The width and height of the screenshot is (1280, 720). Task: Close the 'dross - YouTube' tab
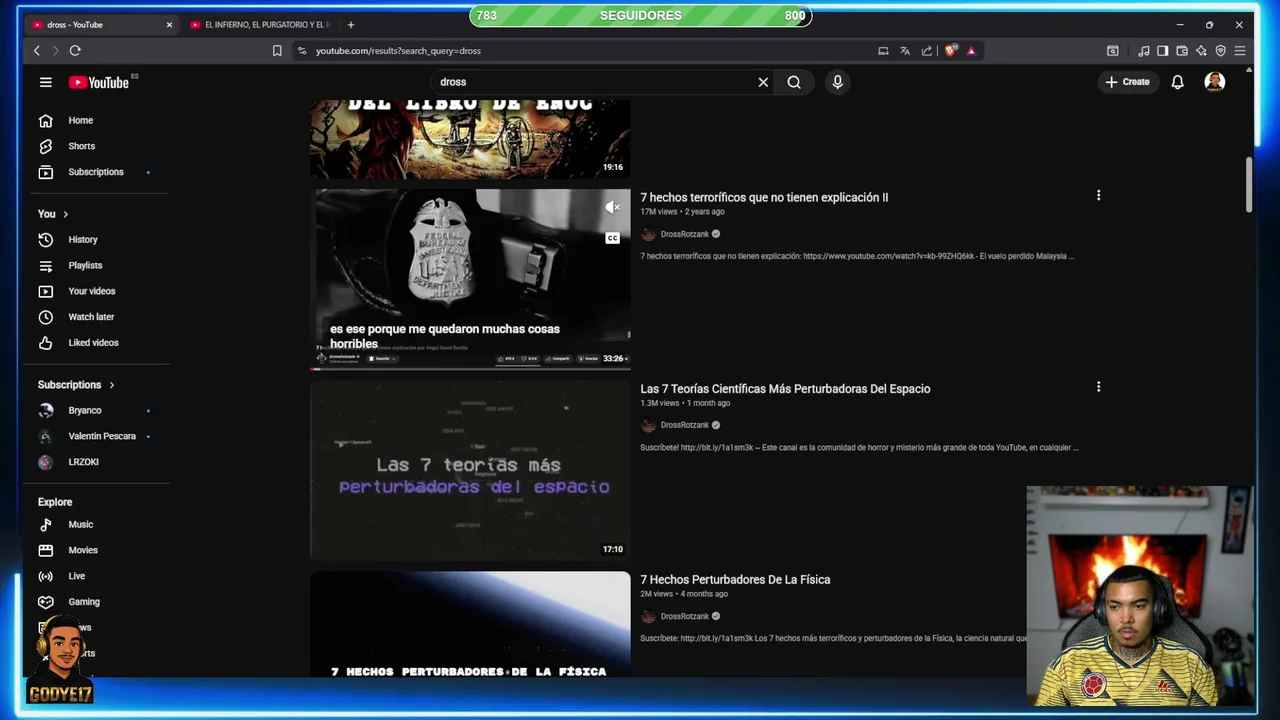pos(169,24)
